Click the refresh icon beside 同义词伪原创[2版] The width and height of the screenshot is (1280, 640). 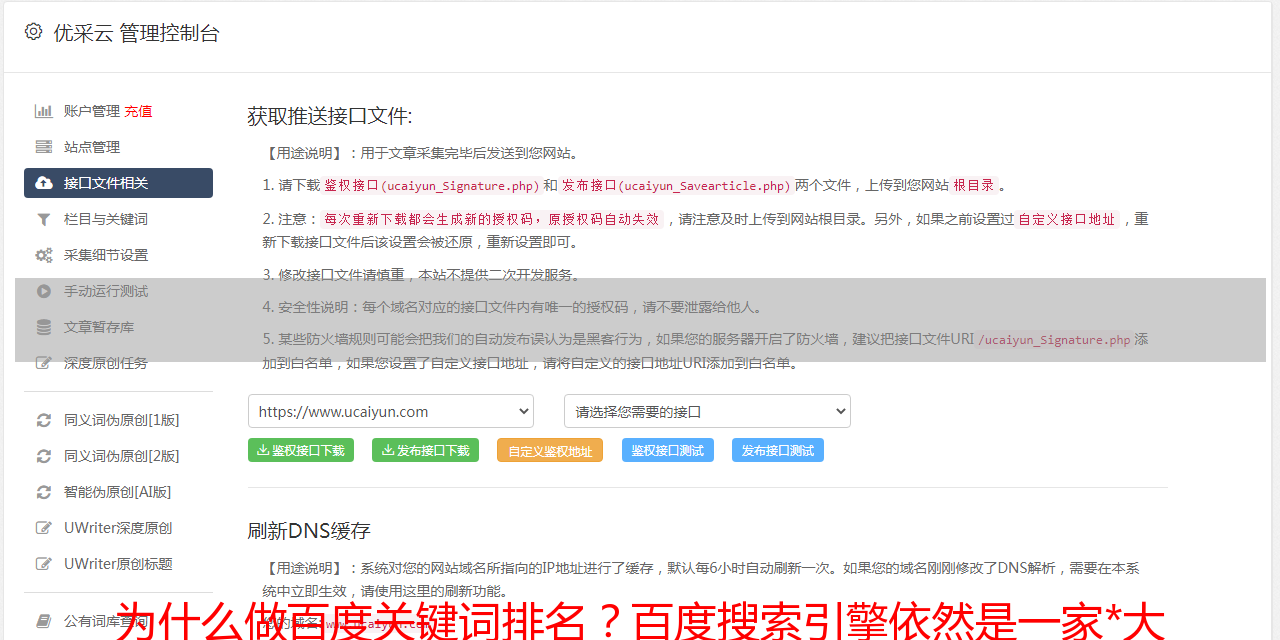point(44,456)
